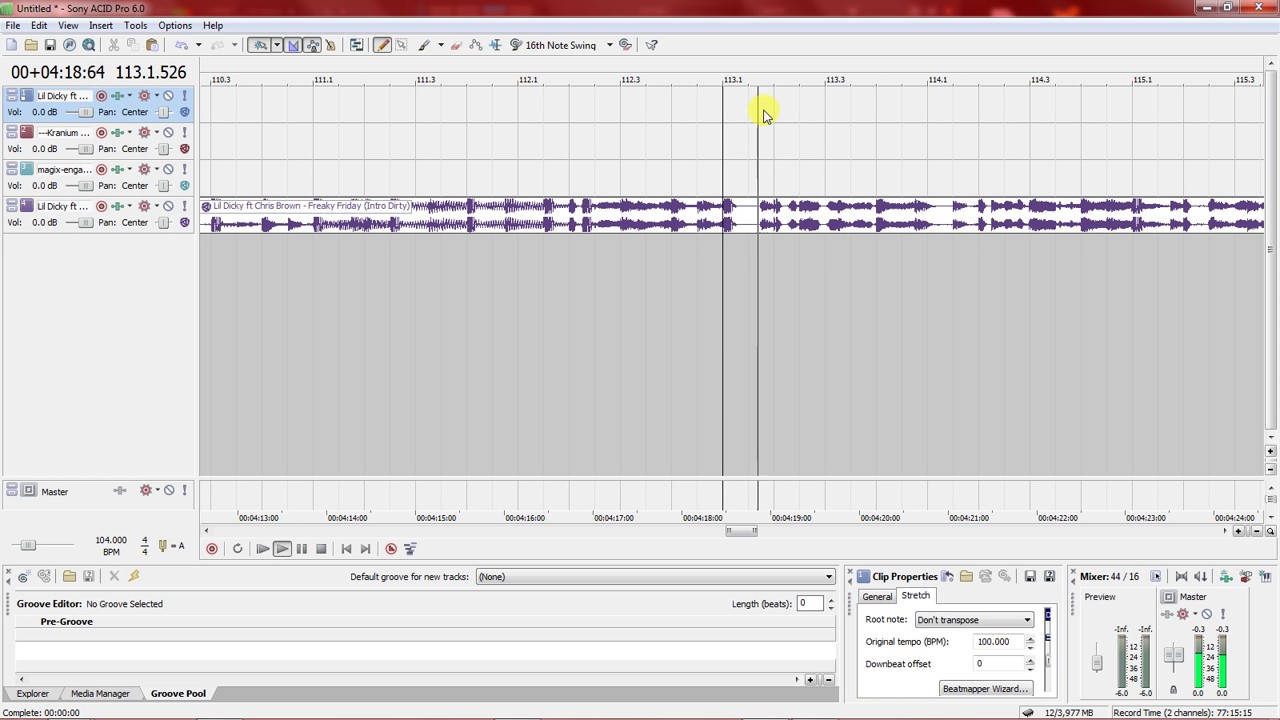Open undo history dropdown arrow
This screenshot has width=1280, height=720.
(x=198, y=45)
